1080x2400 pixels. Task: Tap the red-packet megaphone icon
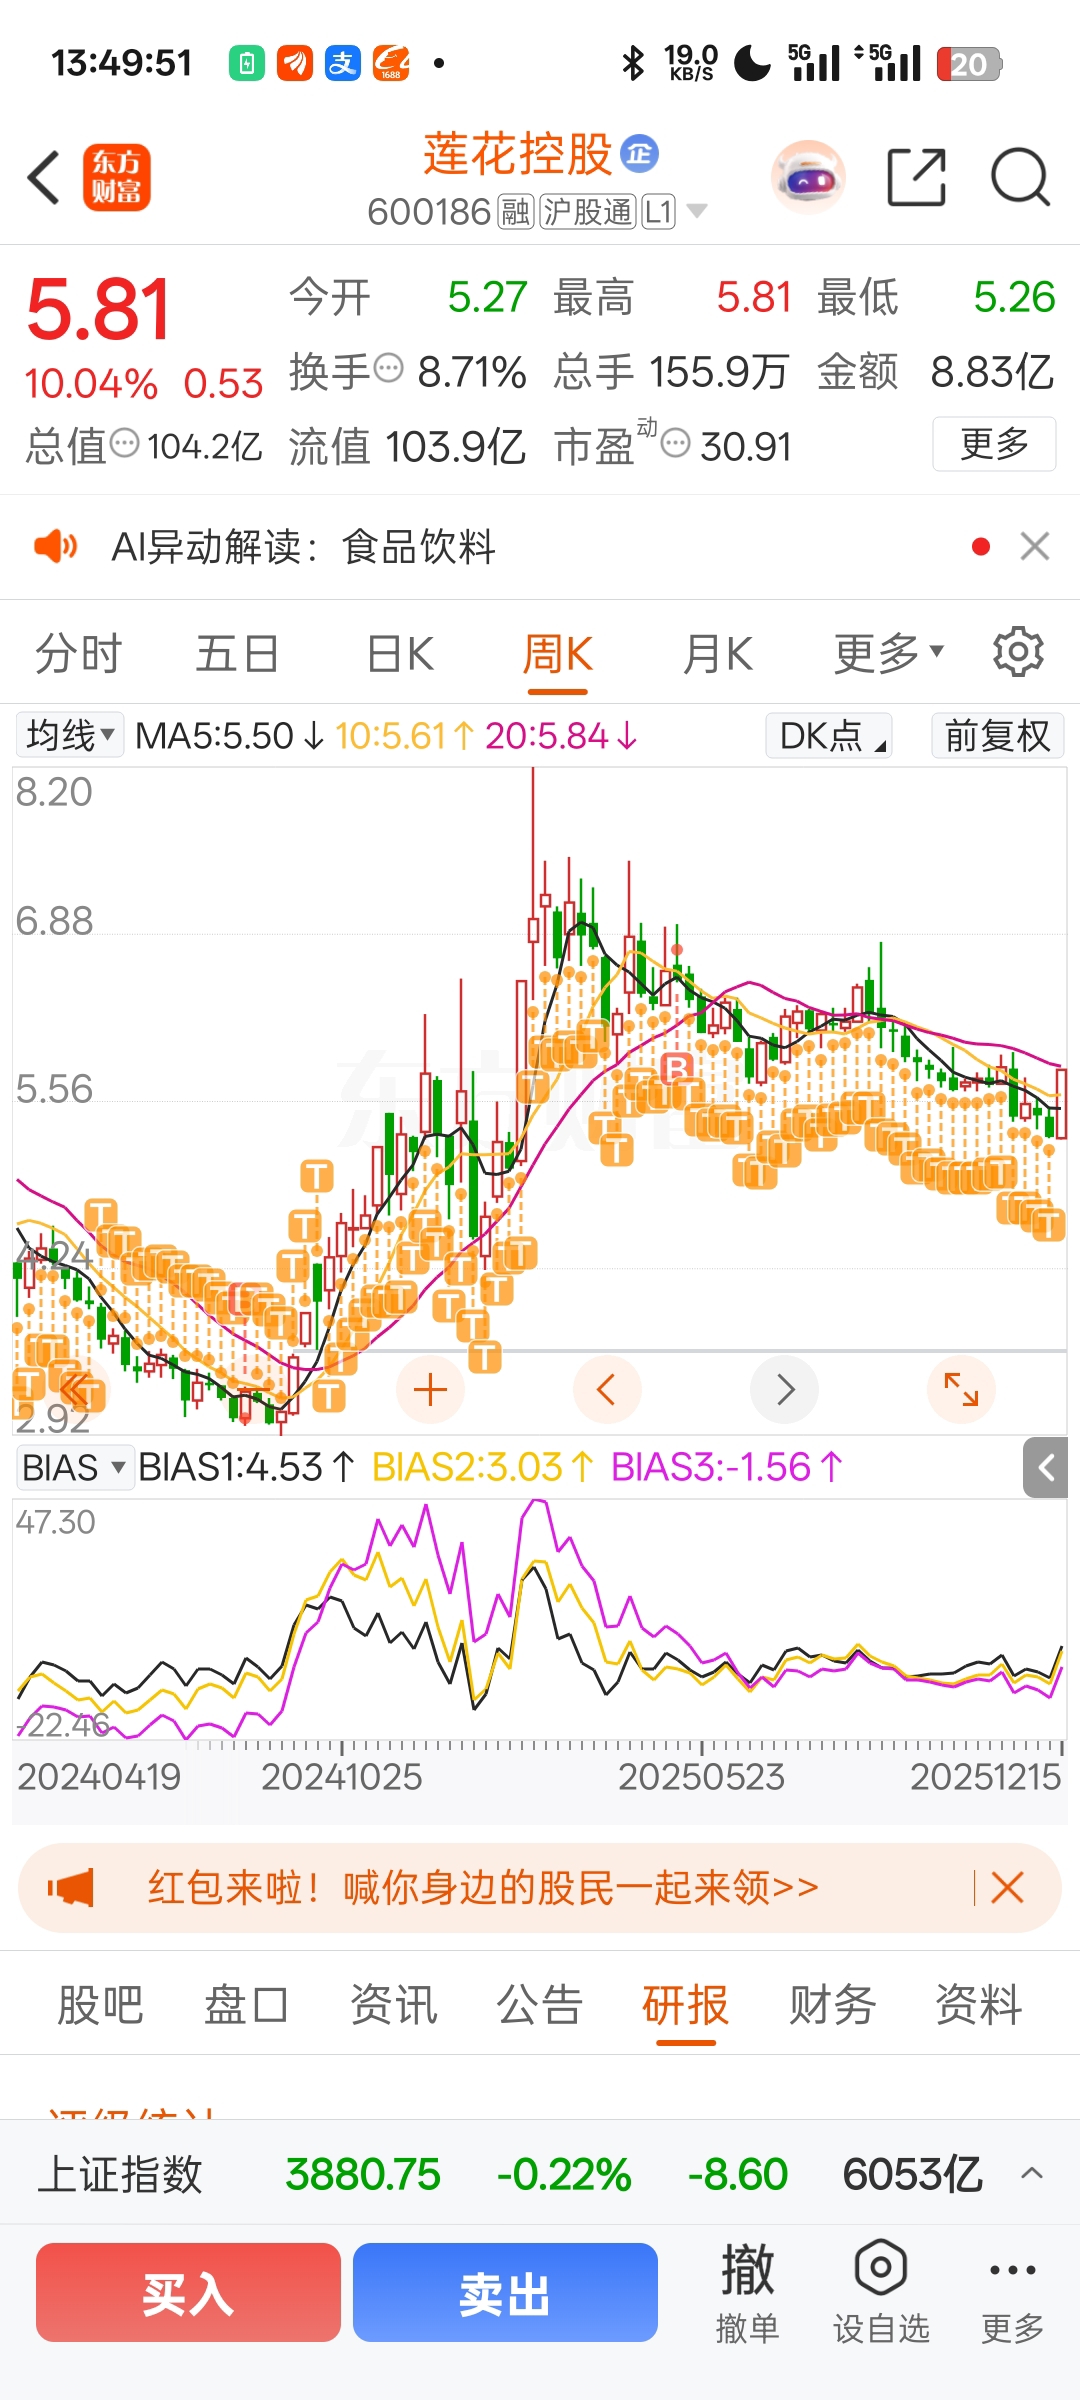click(71, 1888)
